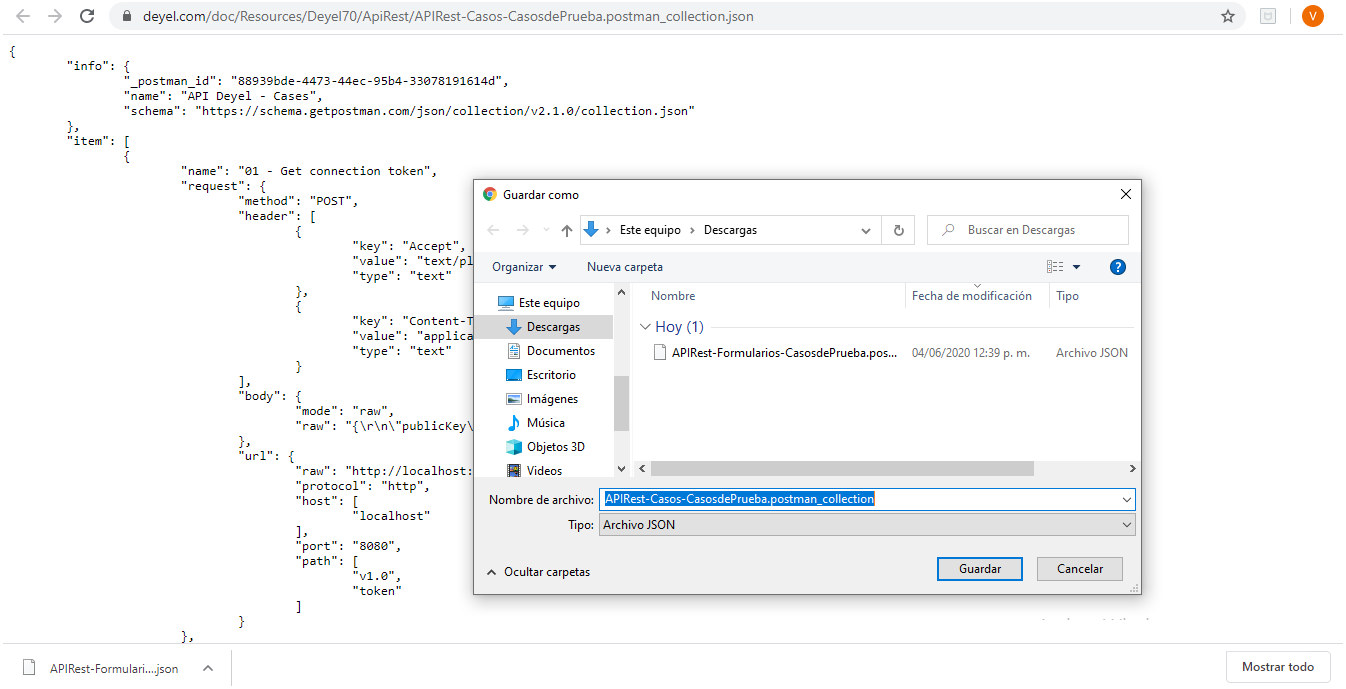Click the Buscar en Descargas search box
1346x689 pixels.
point(1028,230)
